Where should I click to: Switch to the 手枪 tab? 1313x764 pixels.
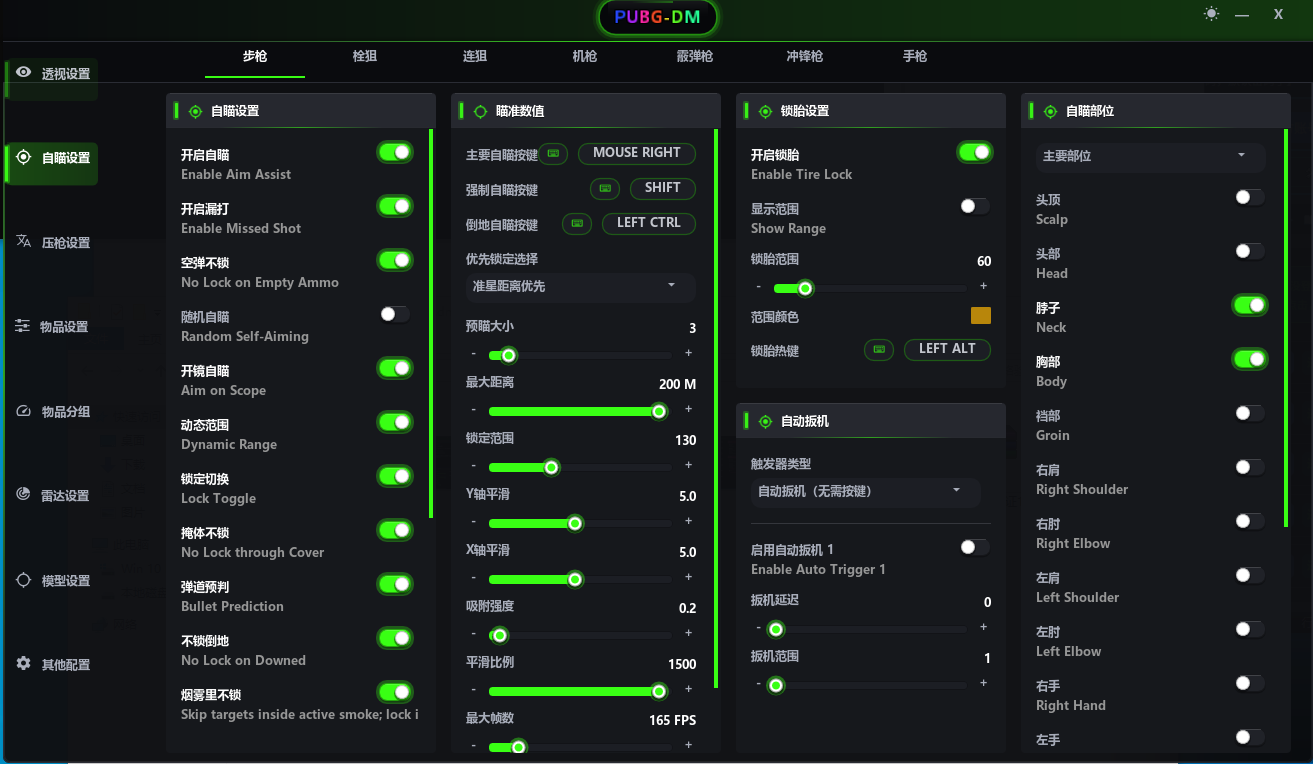click(915, 57)
